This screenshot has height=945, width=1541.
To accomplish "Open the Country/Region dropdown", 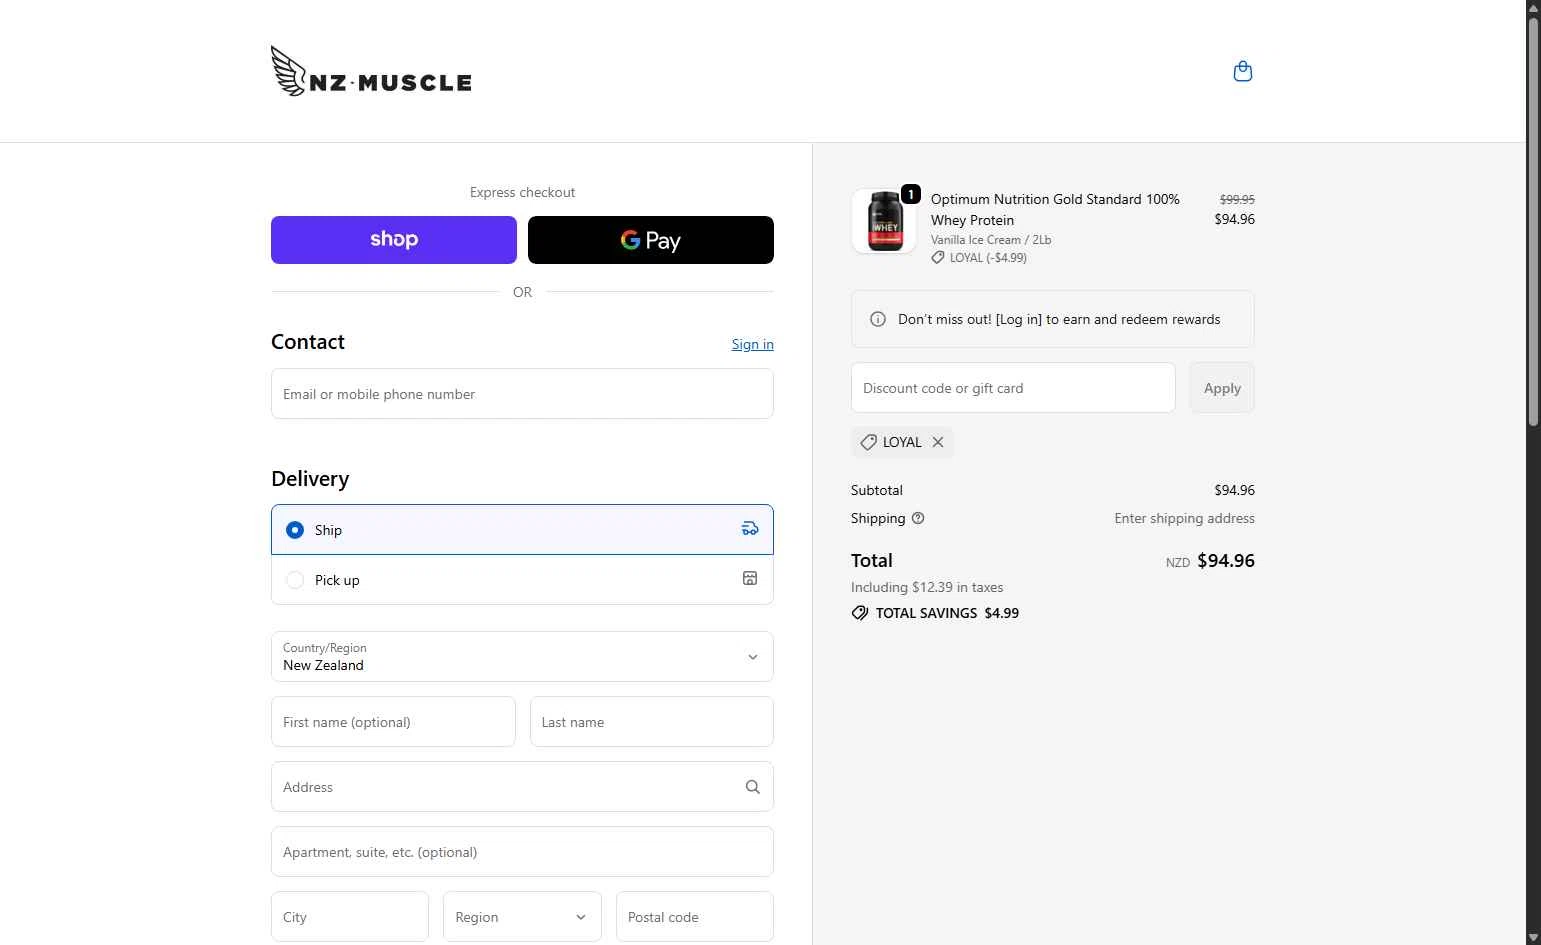I will (522, 656).
